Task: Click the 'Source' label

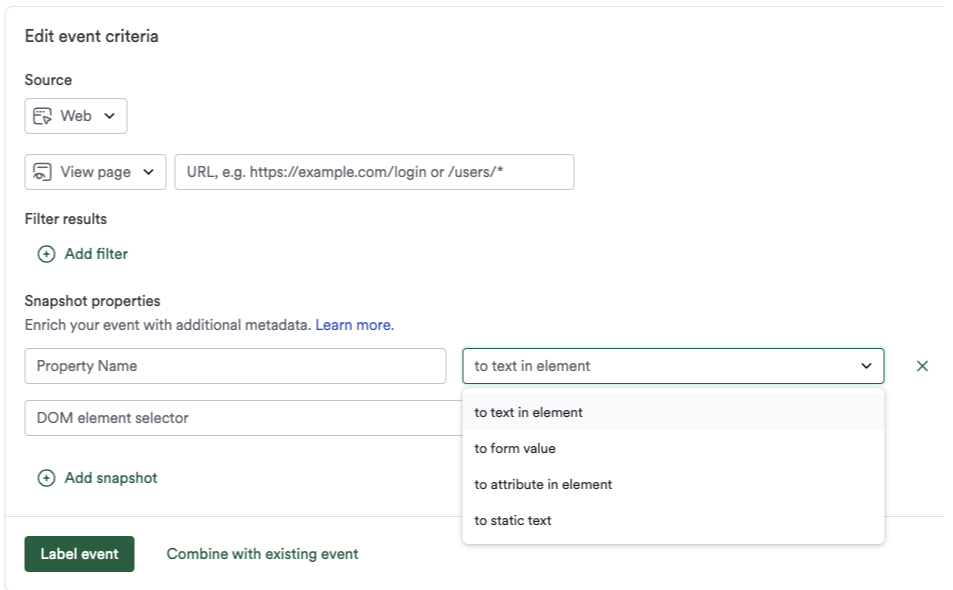Action: point(48,80)
